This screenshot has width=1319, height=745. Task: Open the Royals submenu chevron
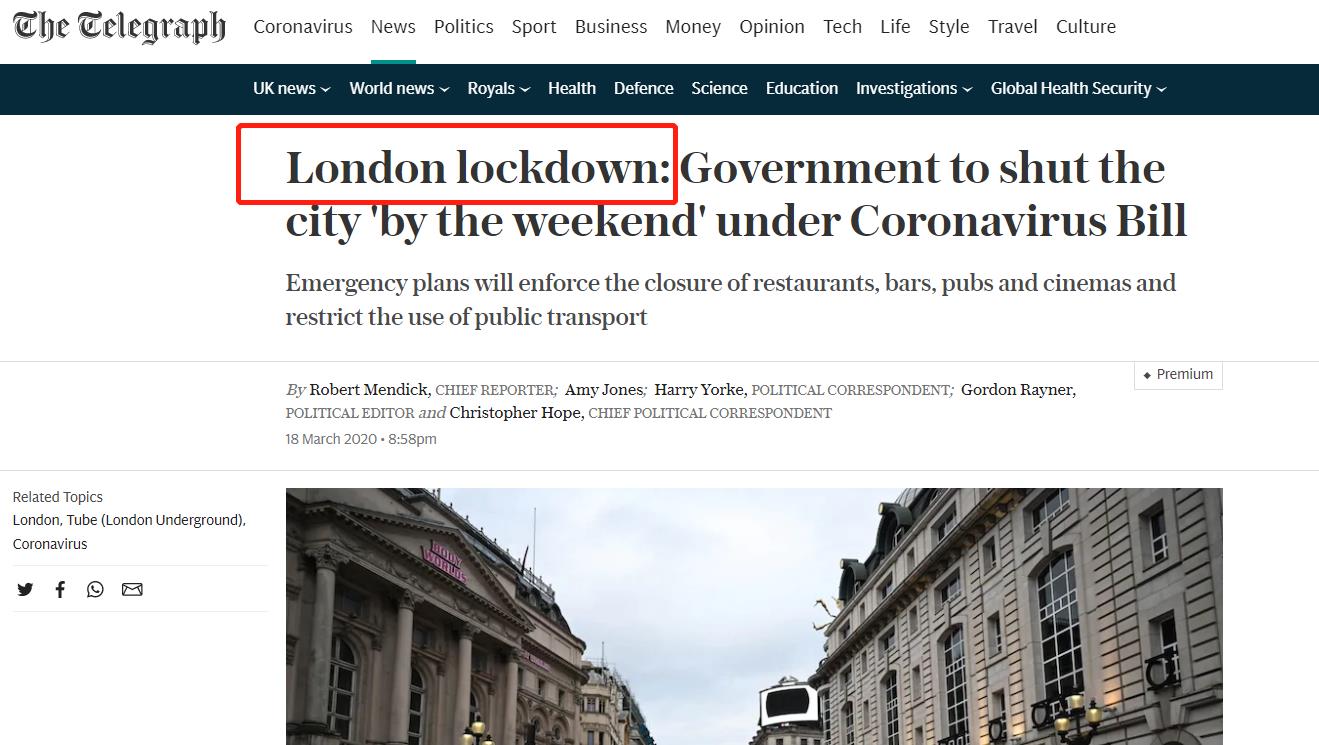point(525,89)
